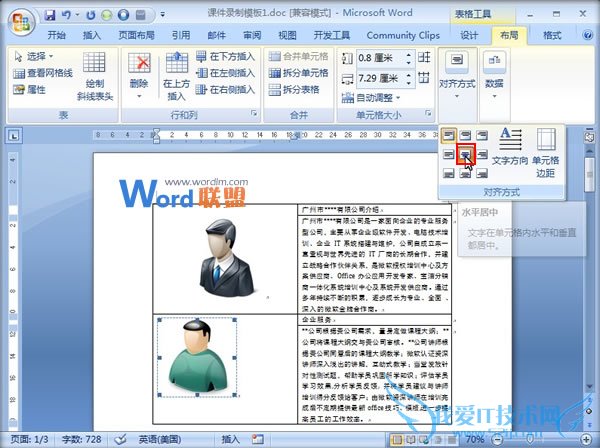The height and width of the screenshot is (448, 600).
Task: Open Cell Size (单元格大小) dialog launcher
Action: (428, 114)
